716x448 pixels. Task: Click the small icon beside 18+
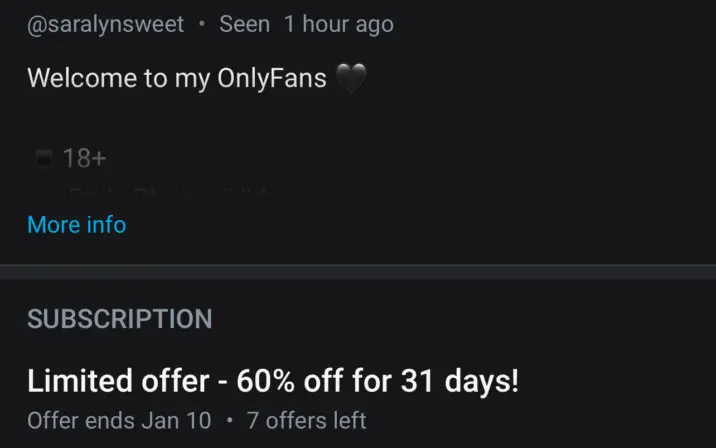pos(43,158)
